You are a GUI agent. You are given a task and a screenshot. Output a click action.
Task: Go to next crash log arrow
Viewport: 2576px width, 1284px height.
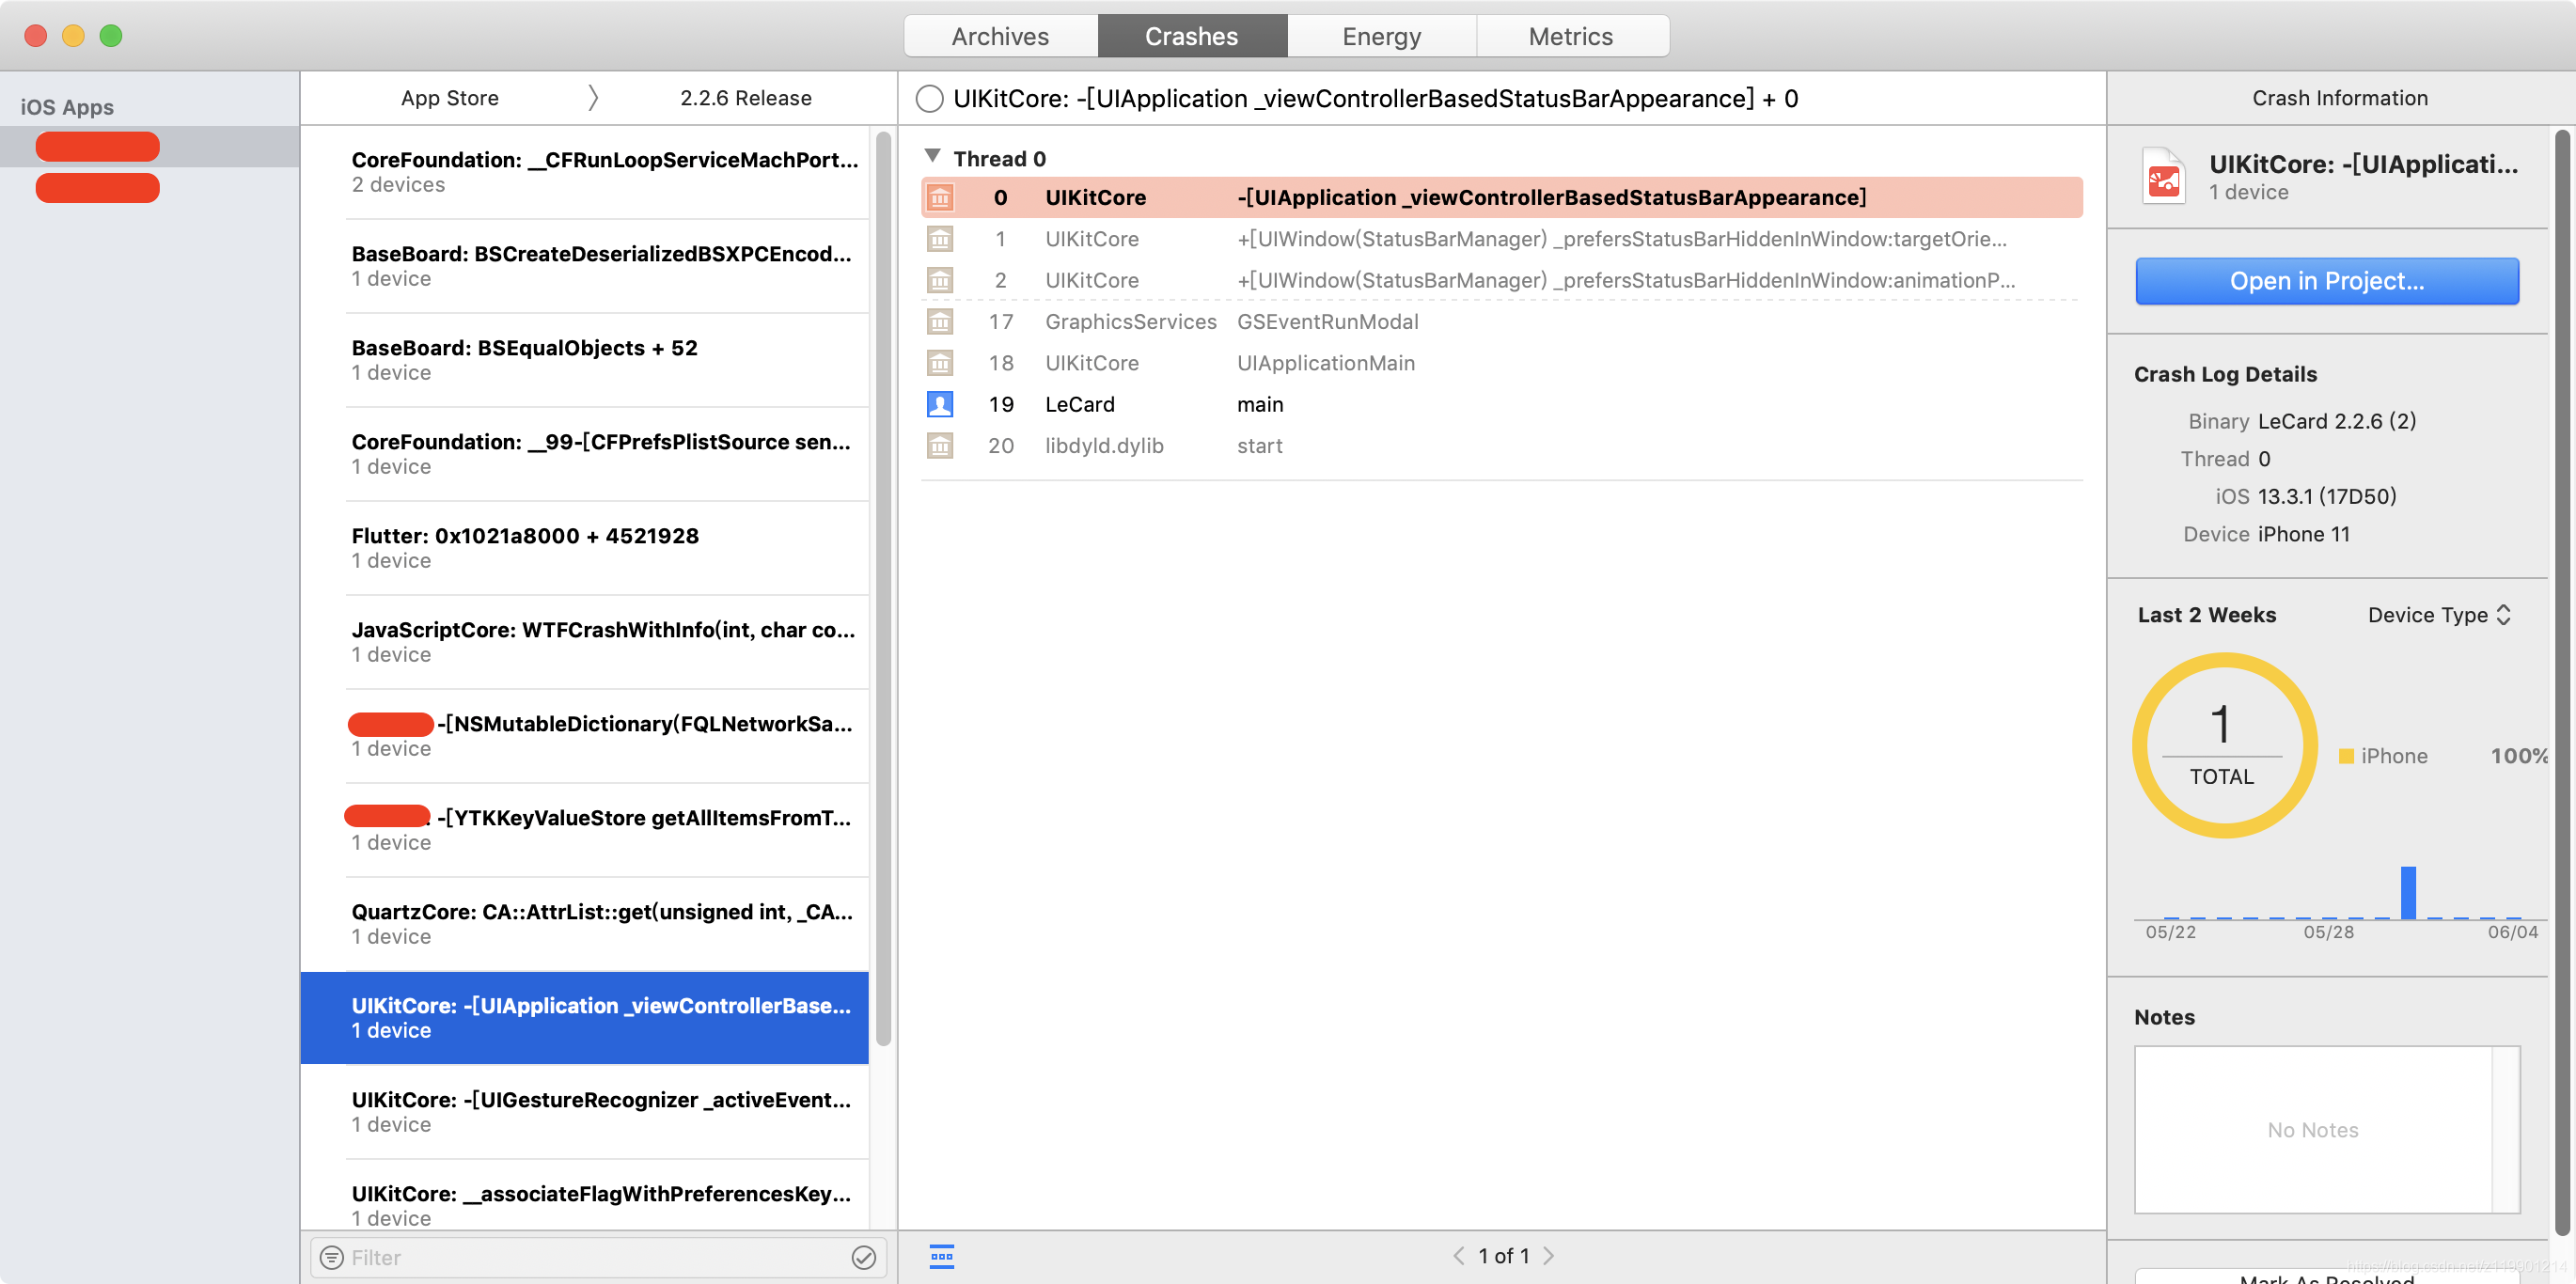(x=1549, y=1256)
